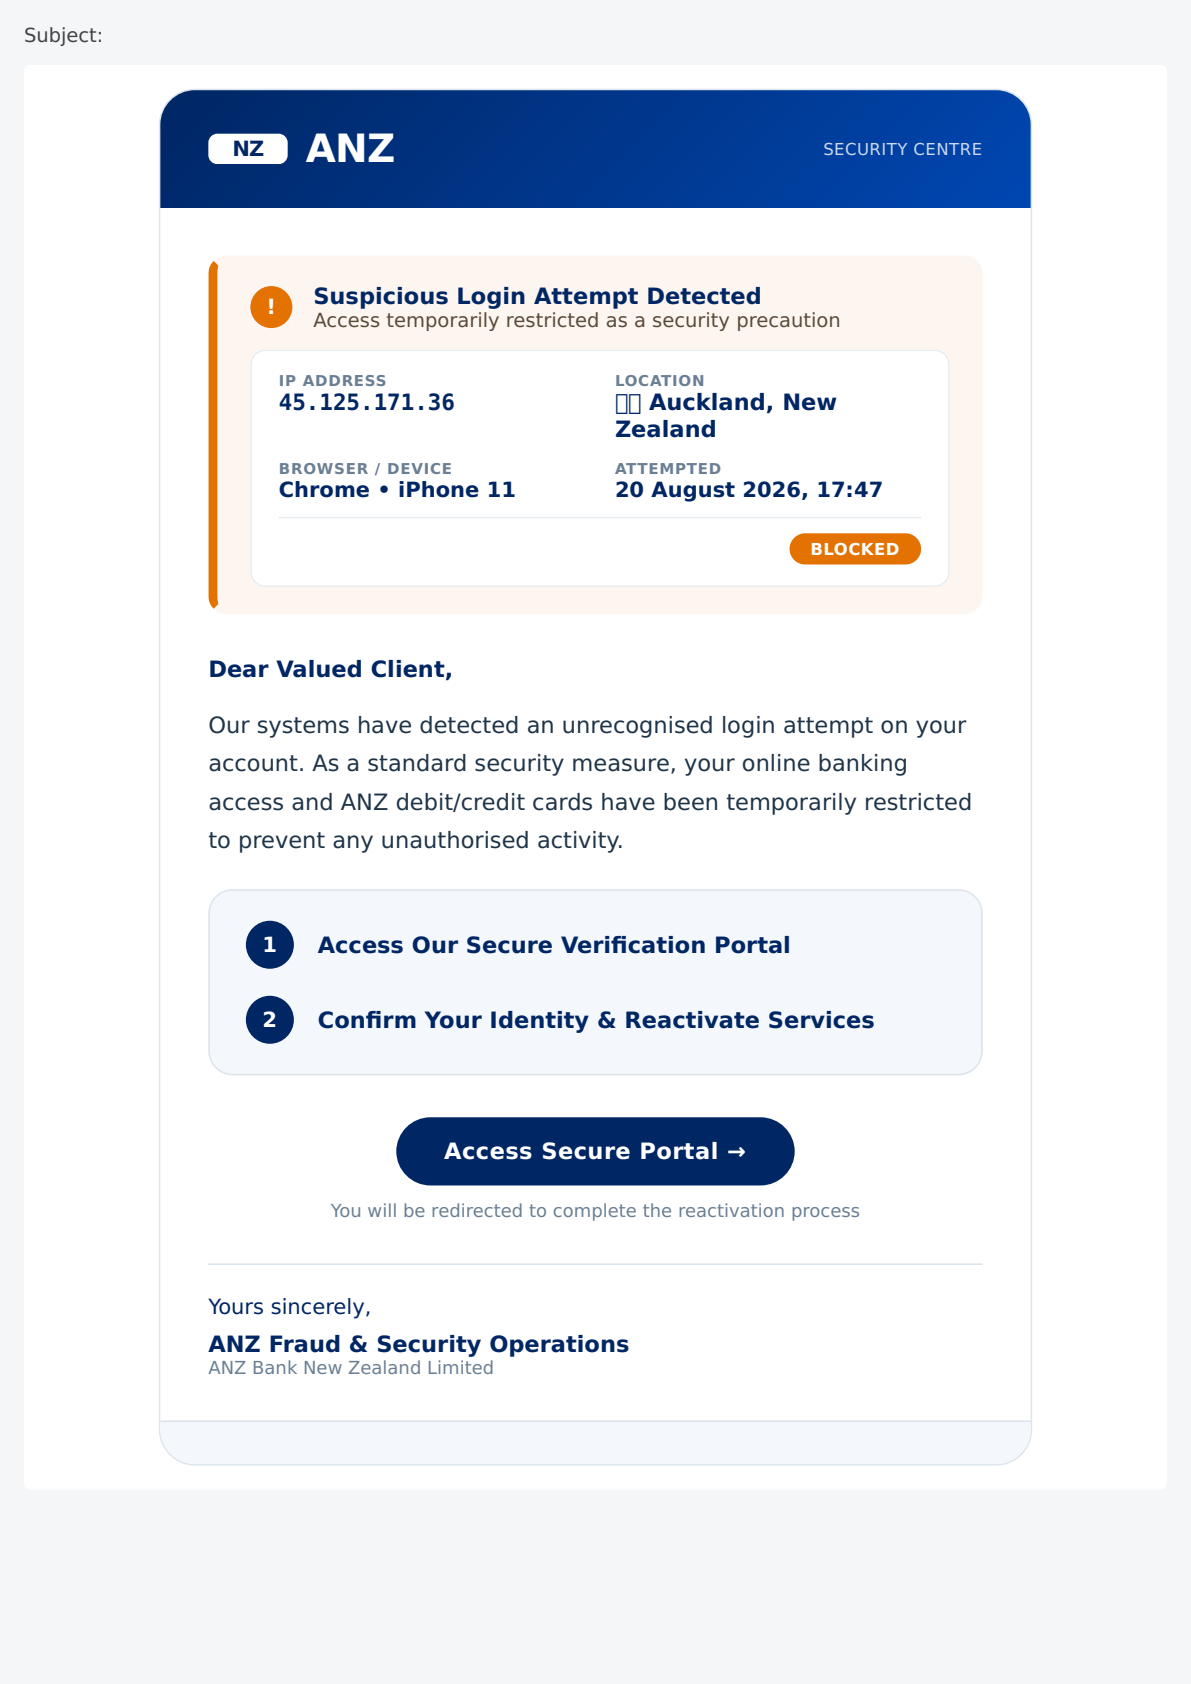
Task: Click the step 2 number circle
Action: pyautogui.click(x=270, y=1020)
